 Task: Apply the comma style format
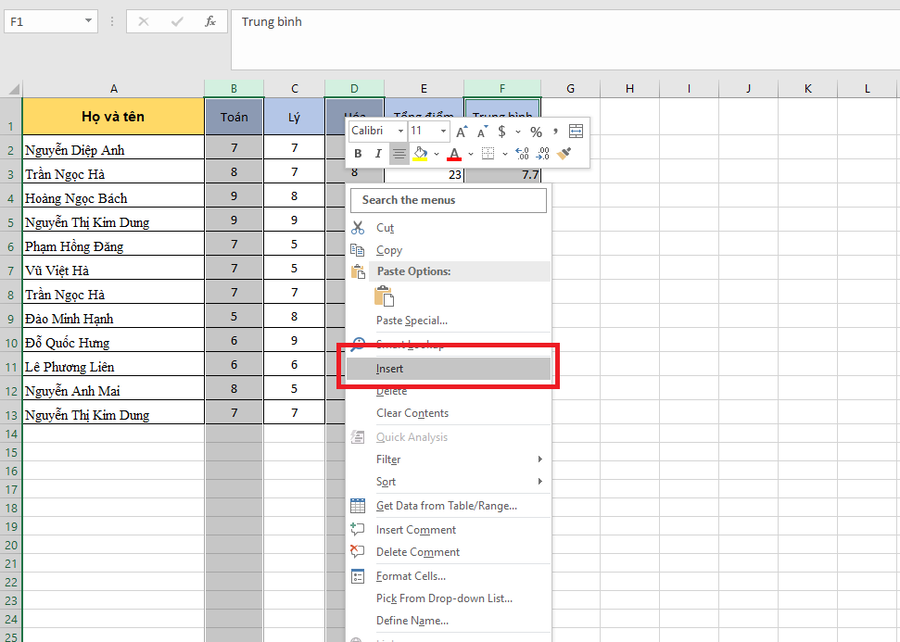[x=555, y=132]
